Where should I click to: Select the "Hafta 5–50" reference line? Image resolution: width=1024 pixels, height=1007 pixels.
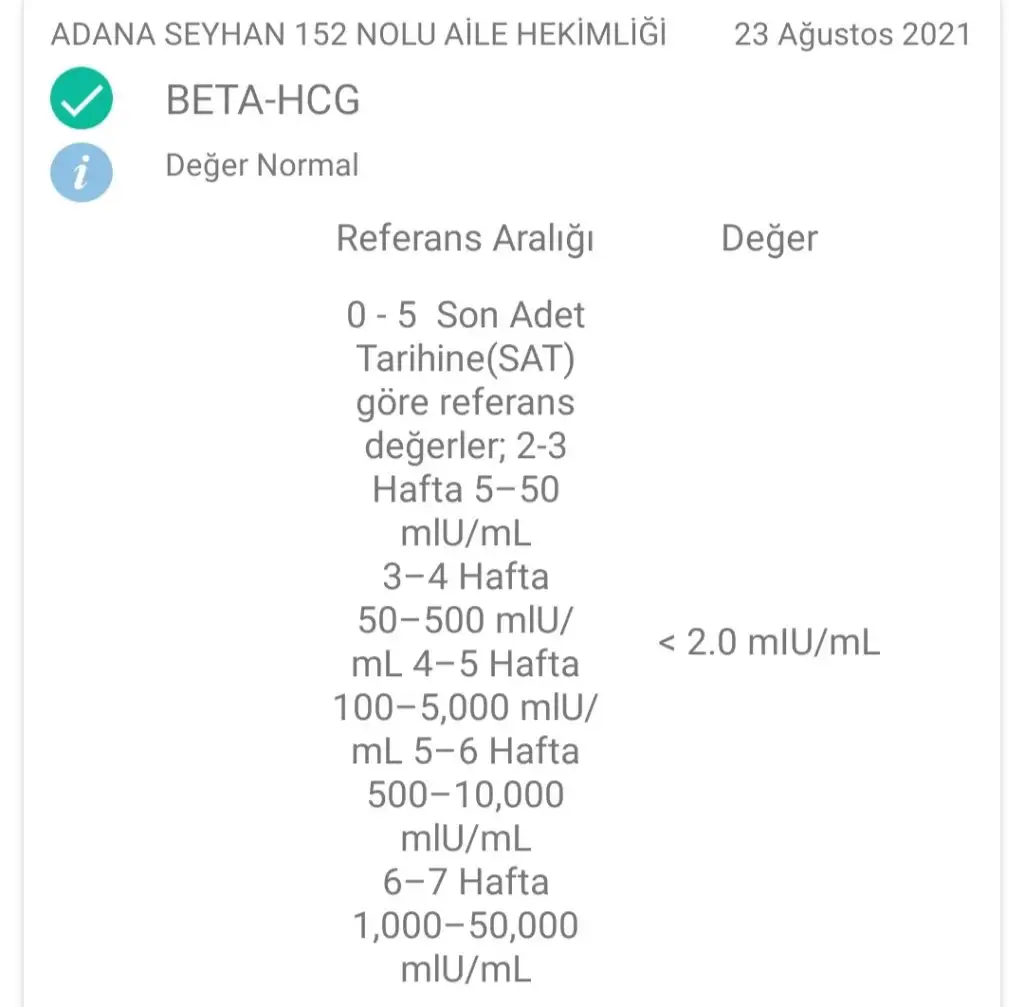(x=465, y=490)
